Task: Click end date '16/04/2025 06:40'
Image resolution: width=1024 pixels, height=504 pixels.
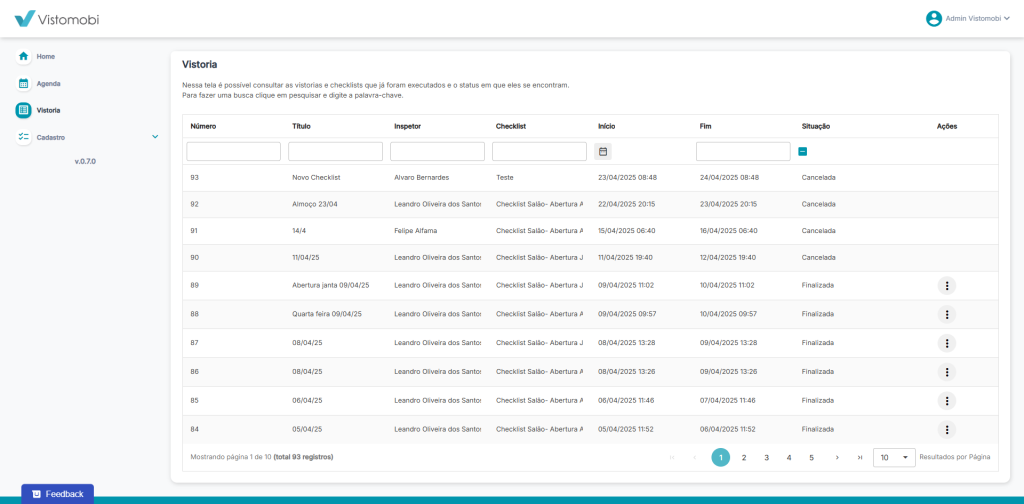Action: pyautogui.click(x=729, y=230)
